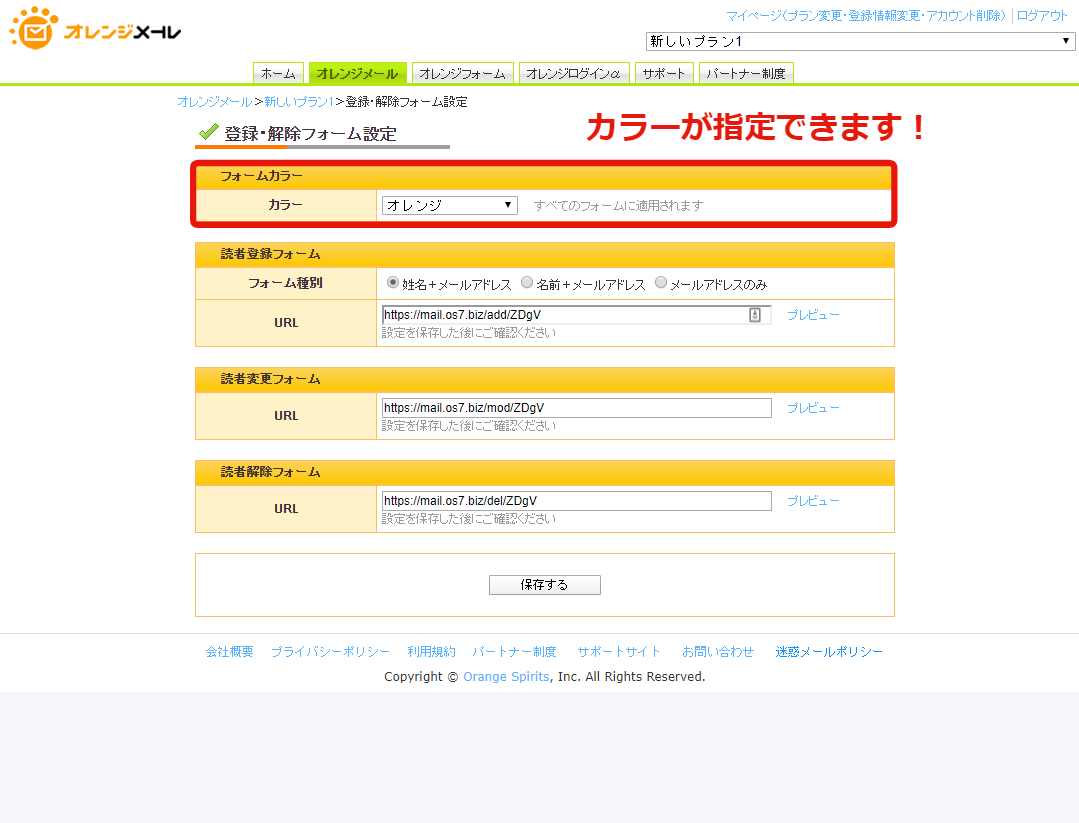
Task: Click the フォームカラー section header
Action: pyautogui.click(x=544, y=177)
